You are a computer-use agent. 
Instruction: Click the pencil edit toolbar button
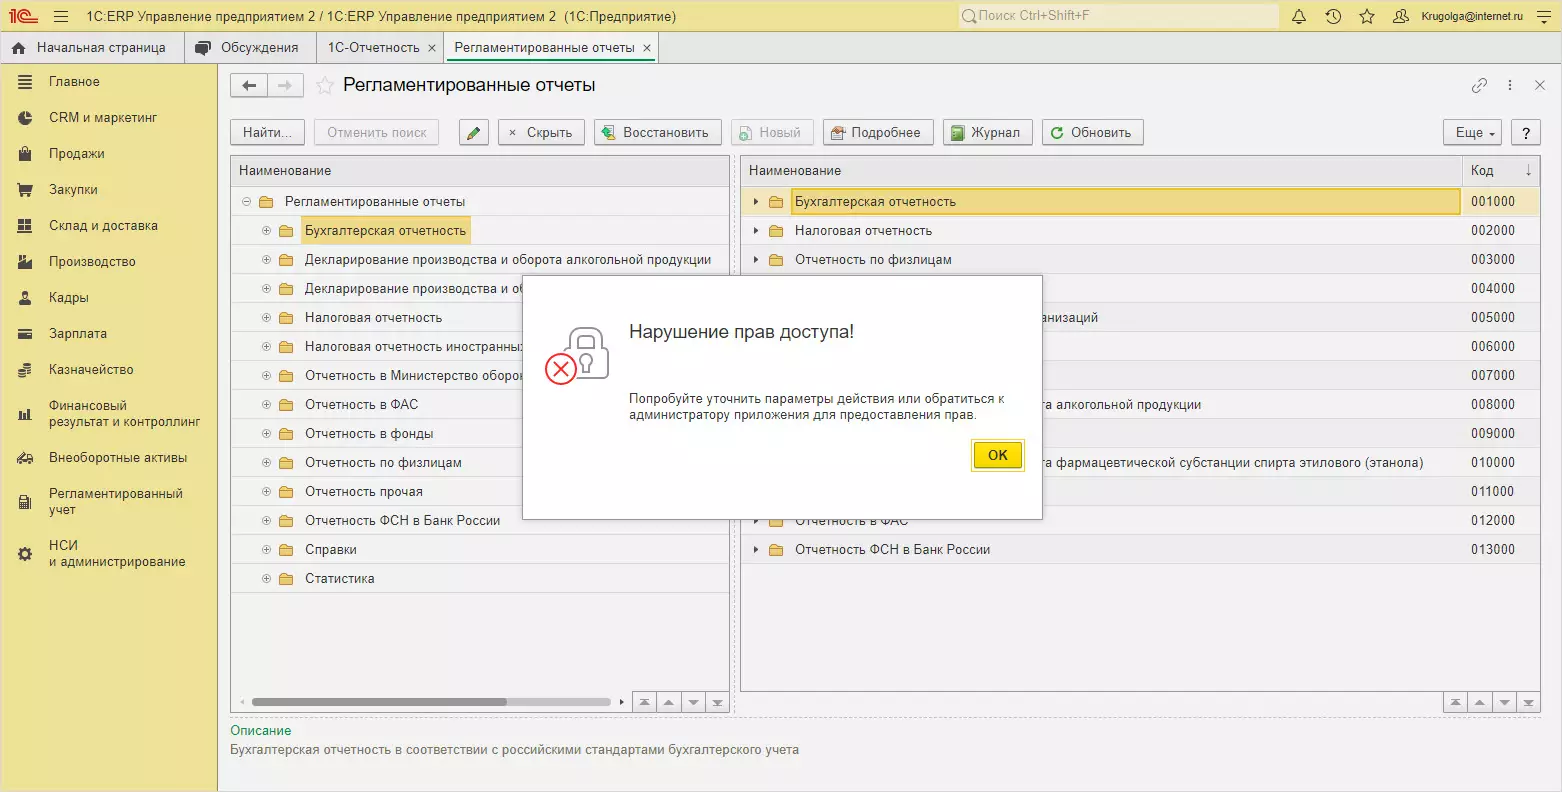coord(474,133)
